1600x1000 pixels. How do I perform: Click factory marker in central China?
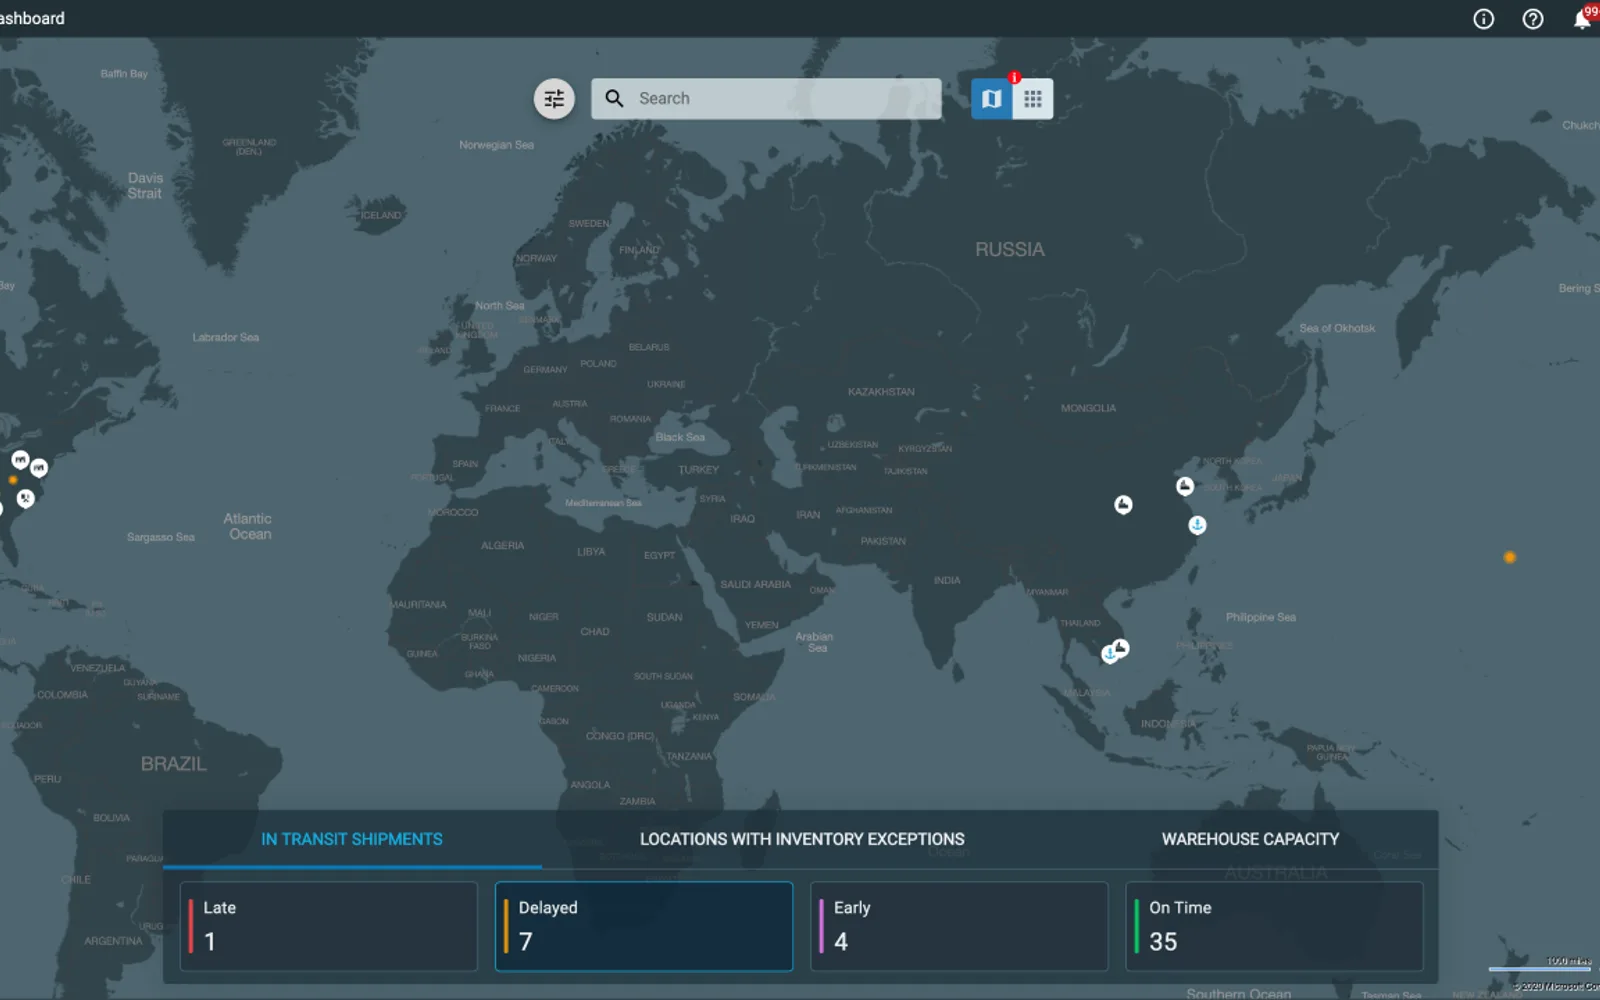click(x=1124, y=505)
